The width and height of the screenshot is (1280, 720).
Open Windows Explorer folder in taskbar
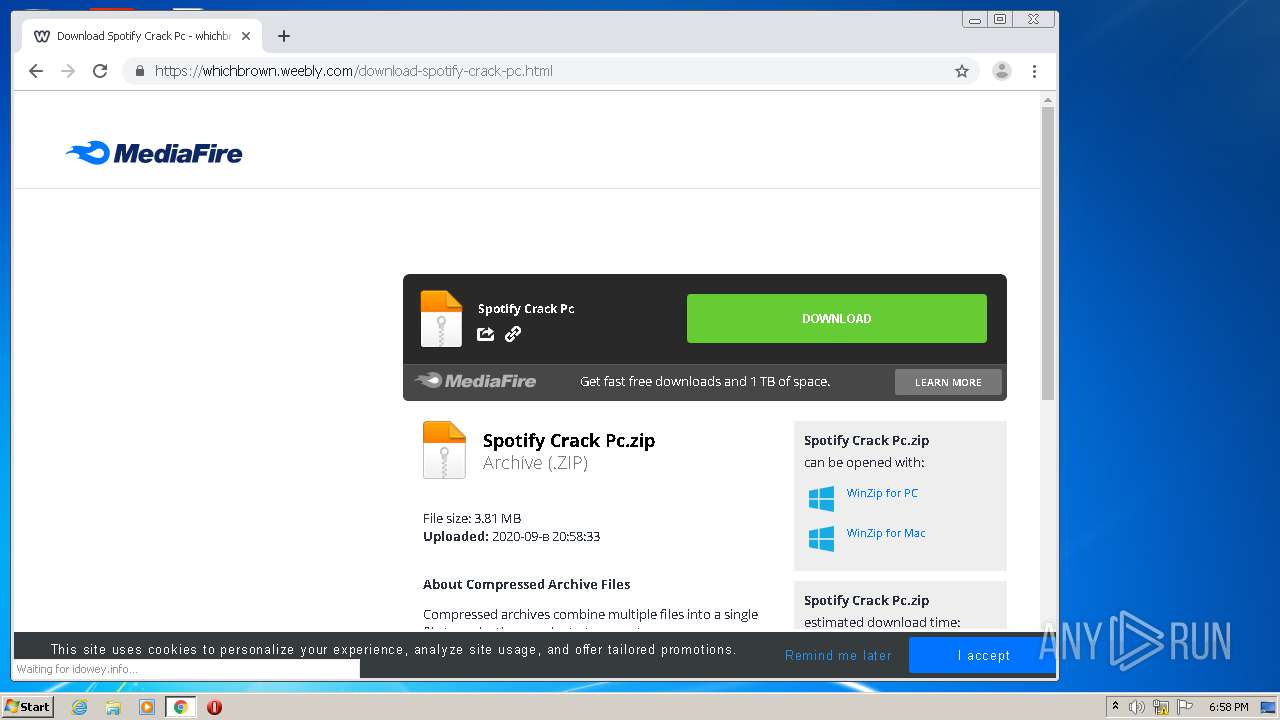[x=113, y=707]
